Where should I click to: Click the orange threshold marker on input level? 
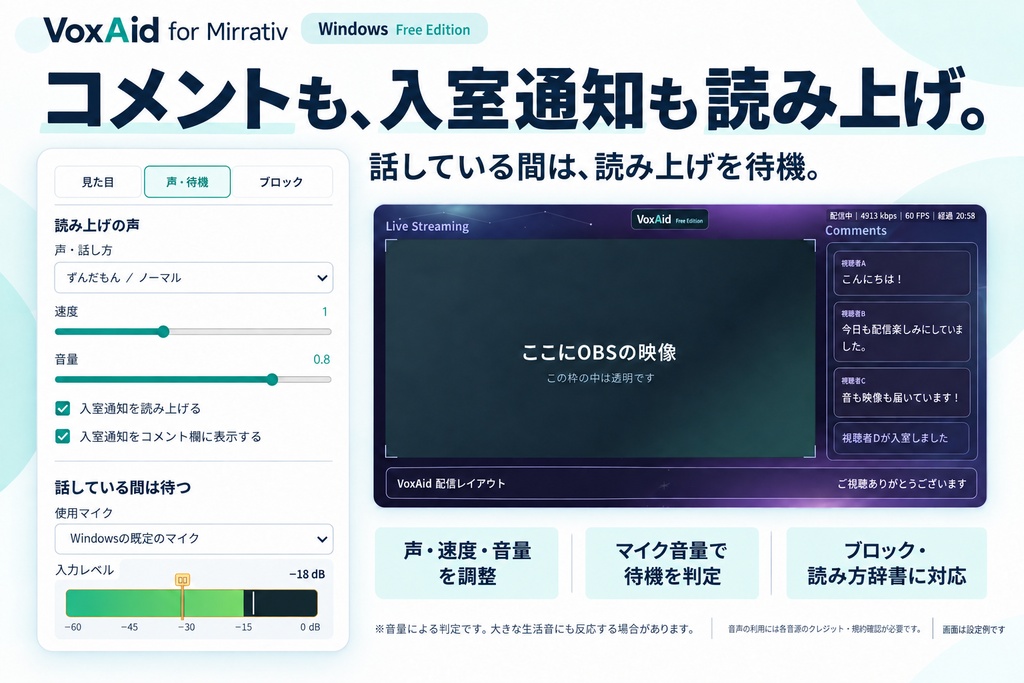pos(183,580)
